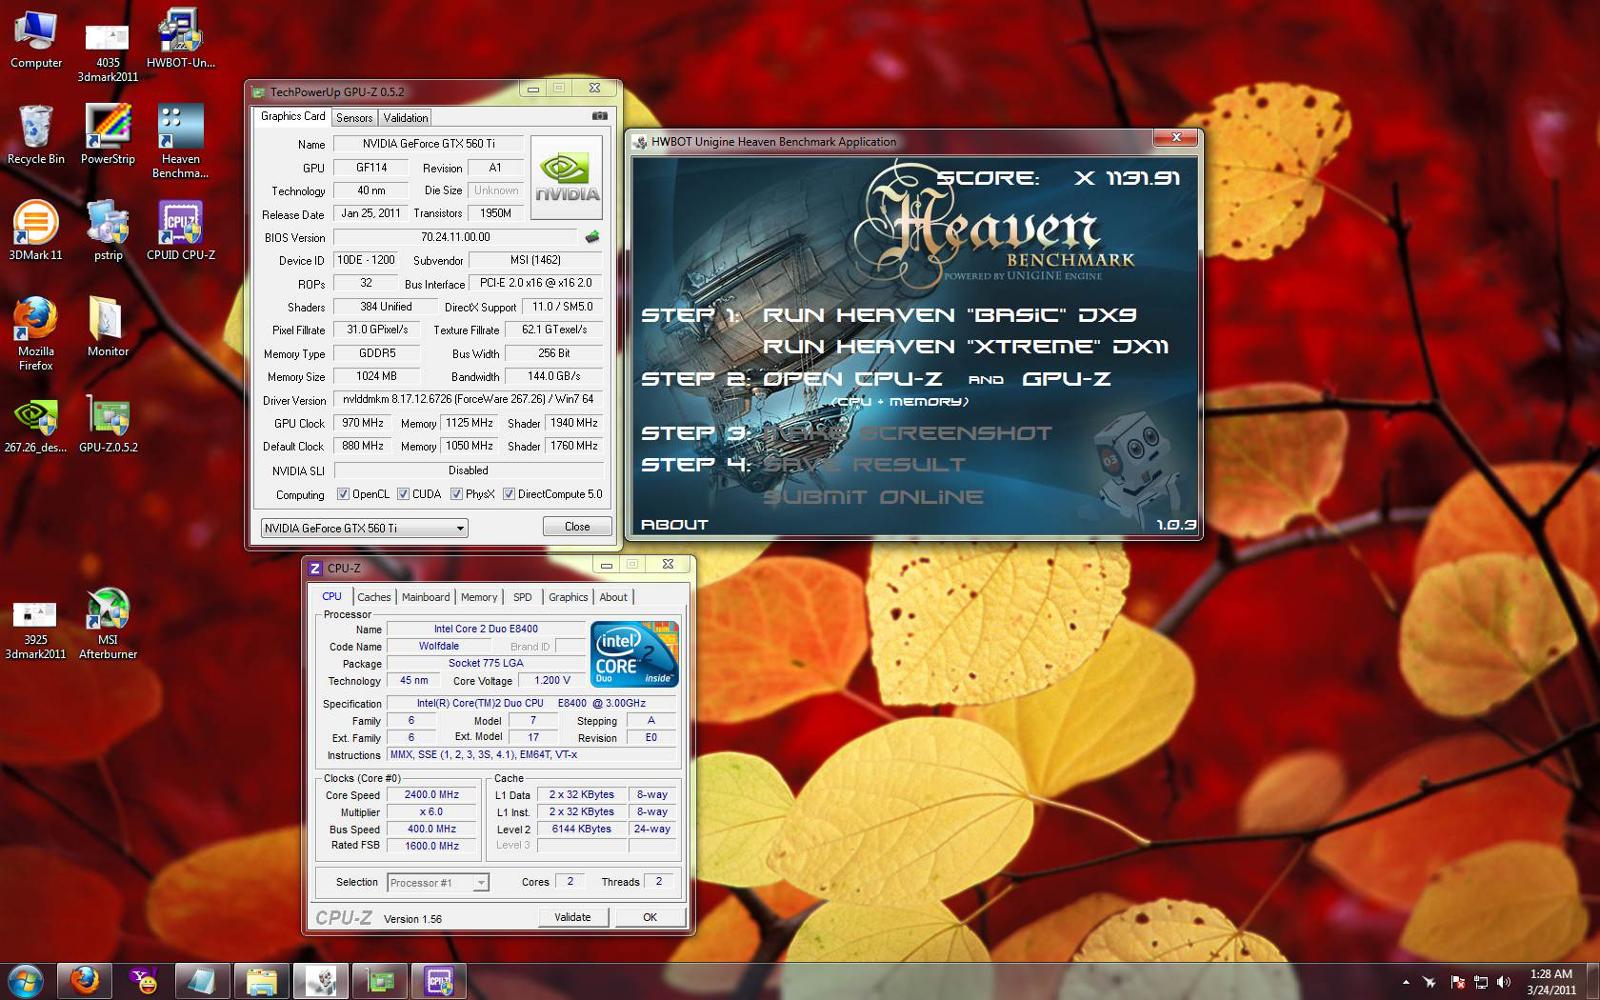
Task: Toggle the PhysX checkbox in GPU-Z
Action: coord(456,494)
